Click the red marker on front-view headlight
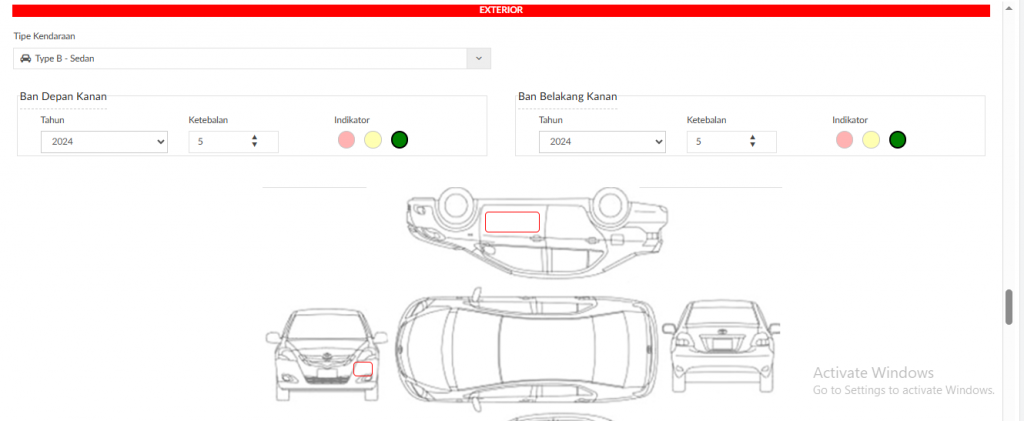 click(x=363, y=369)
